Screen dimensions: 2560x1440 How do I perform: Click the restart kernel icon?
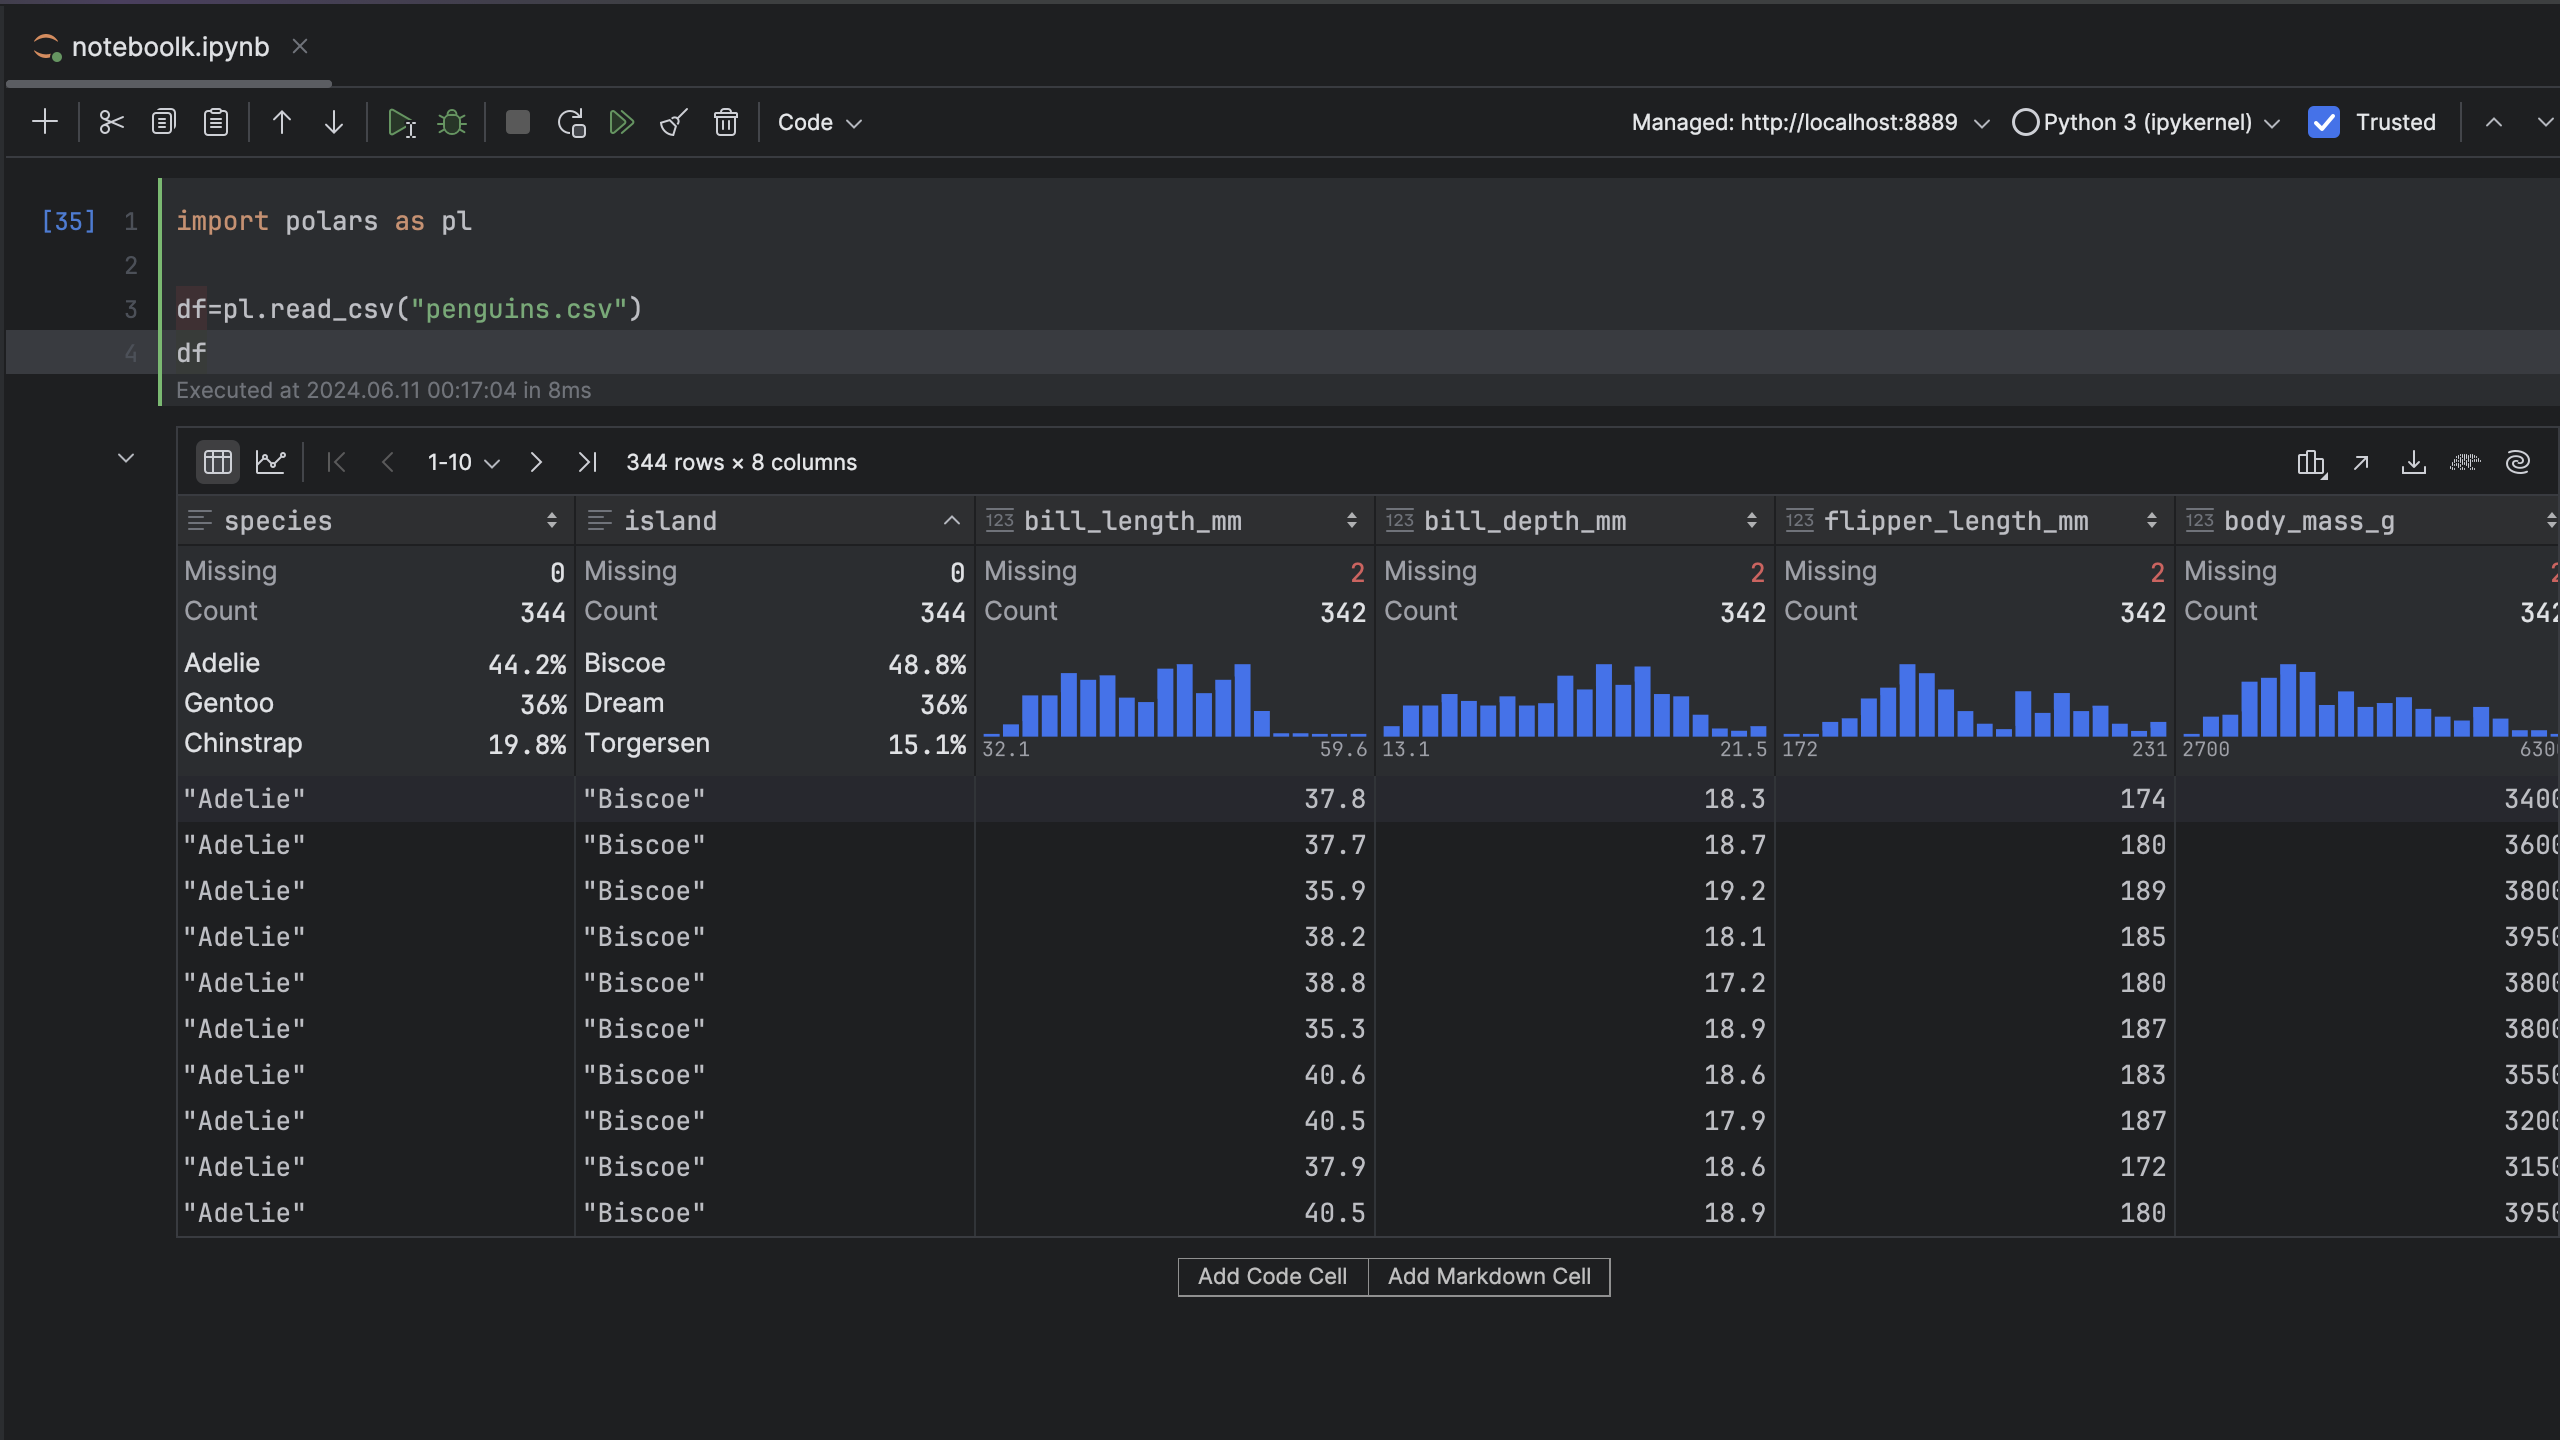(x=571, y=121)
